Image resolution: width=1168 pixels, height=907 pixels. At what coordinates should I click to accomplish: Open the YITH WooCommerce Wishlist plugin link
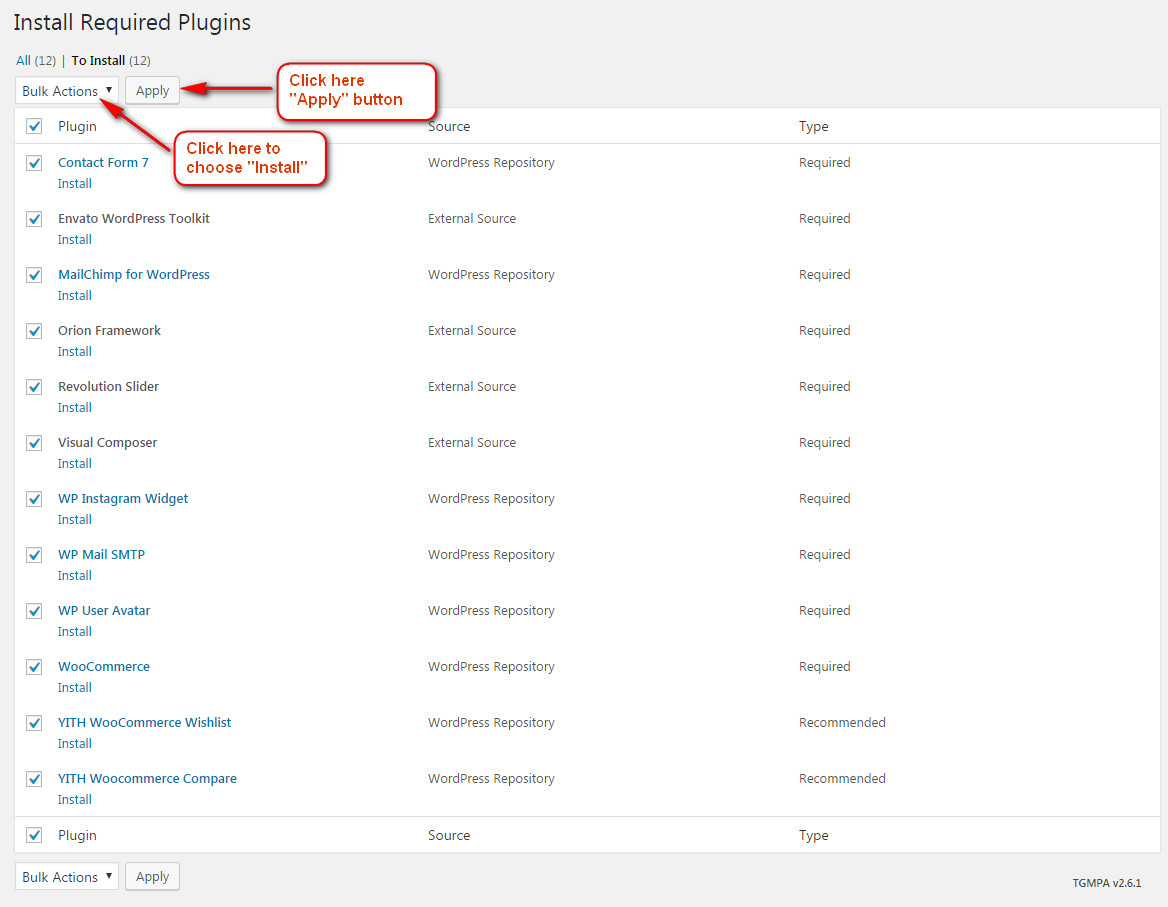point(145,722)
